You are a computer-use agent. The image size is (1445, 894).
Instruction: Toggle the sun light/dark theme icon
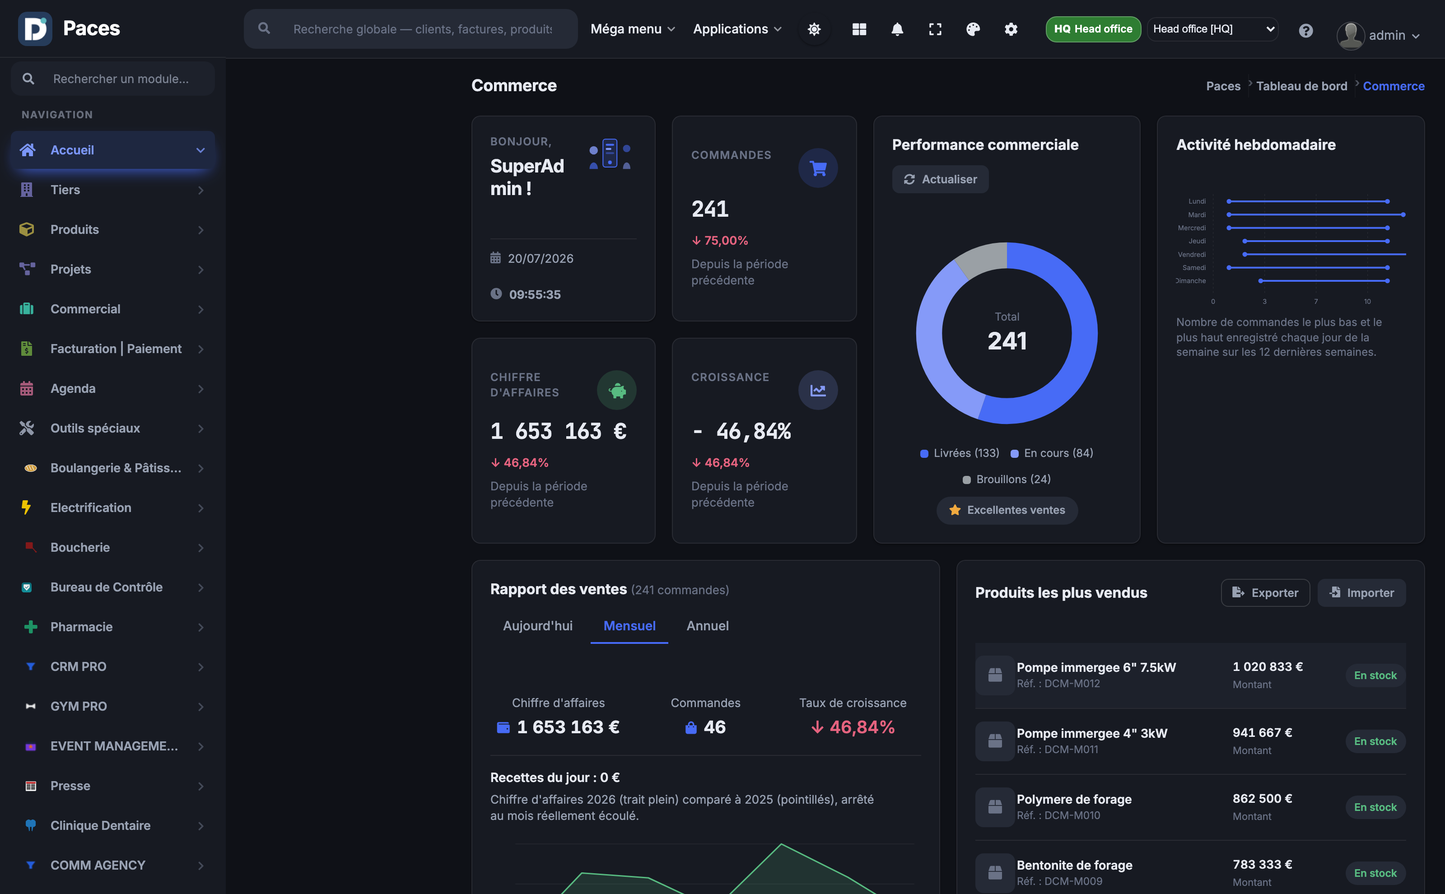(814, 29)
